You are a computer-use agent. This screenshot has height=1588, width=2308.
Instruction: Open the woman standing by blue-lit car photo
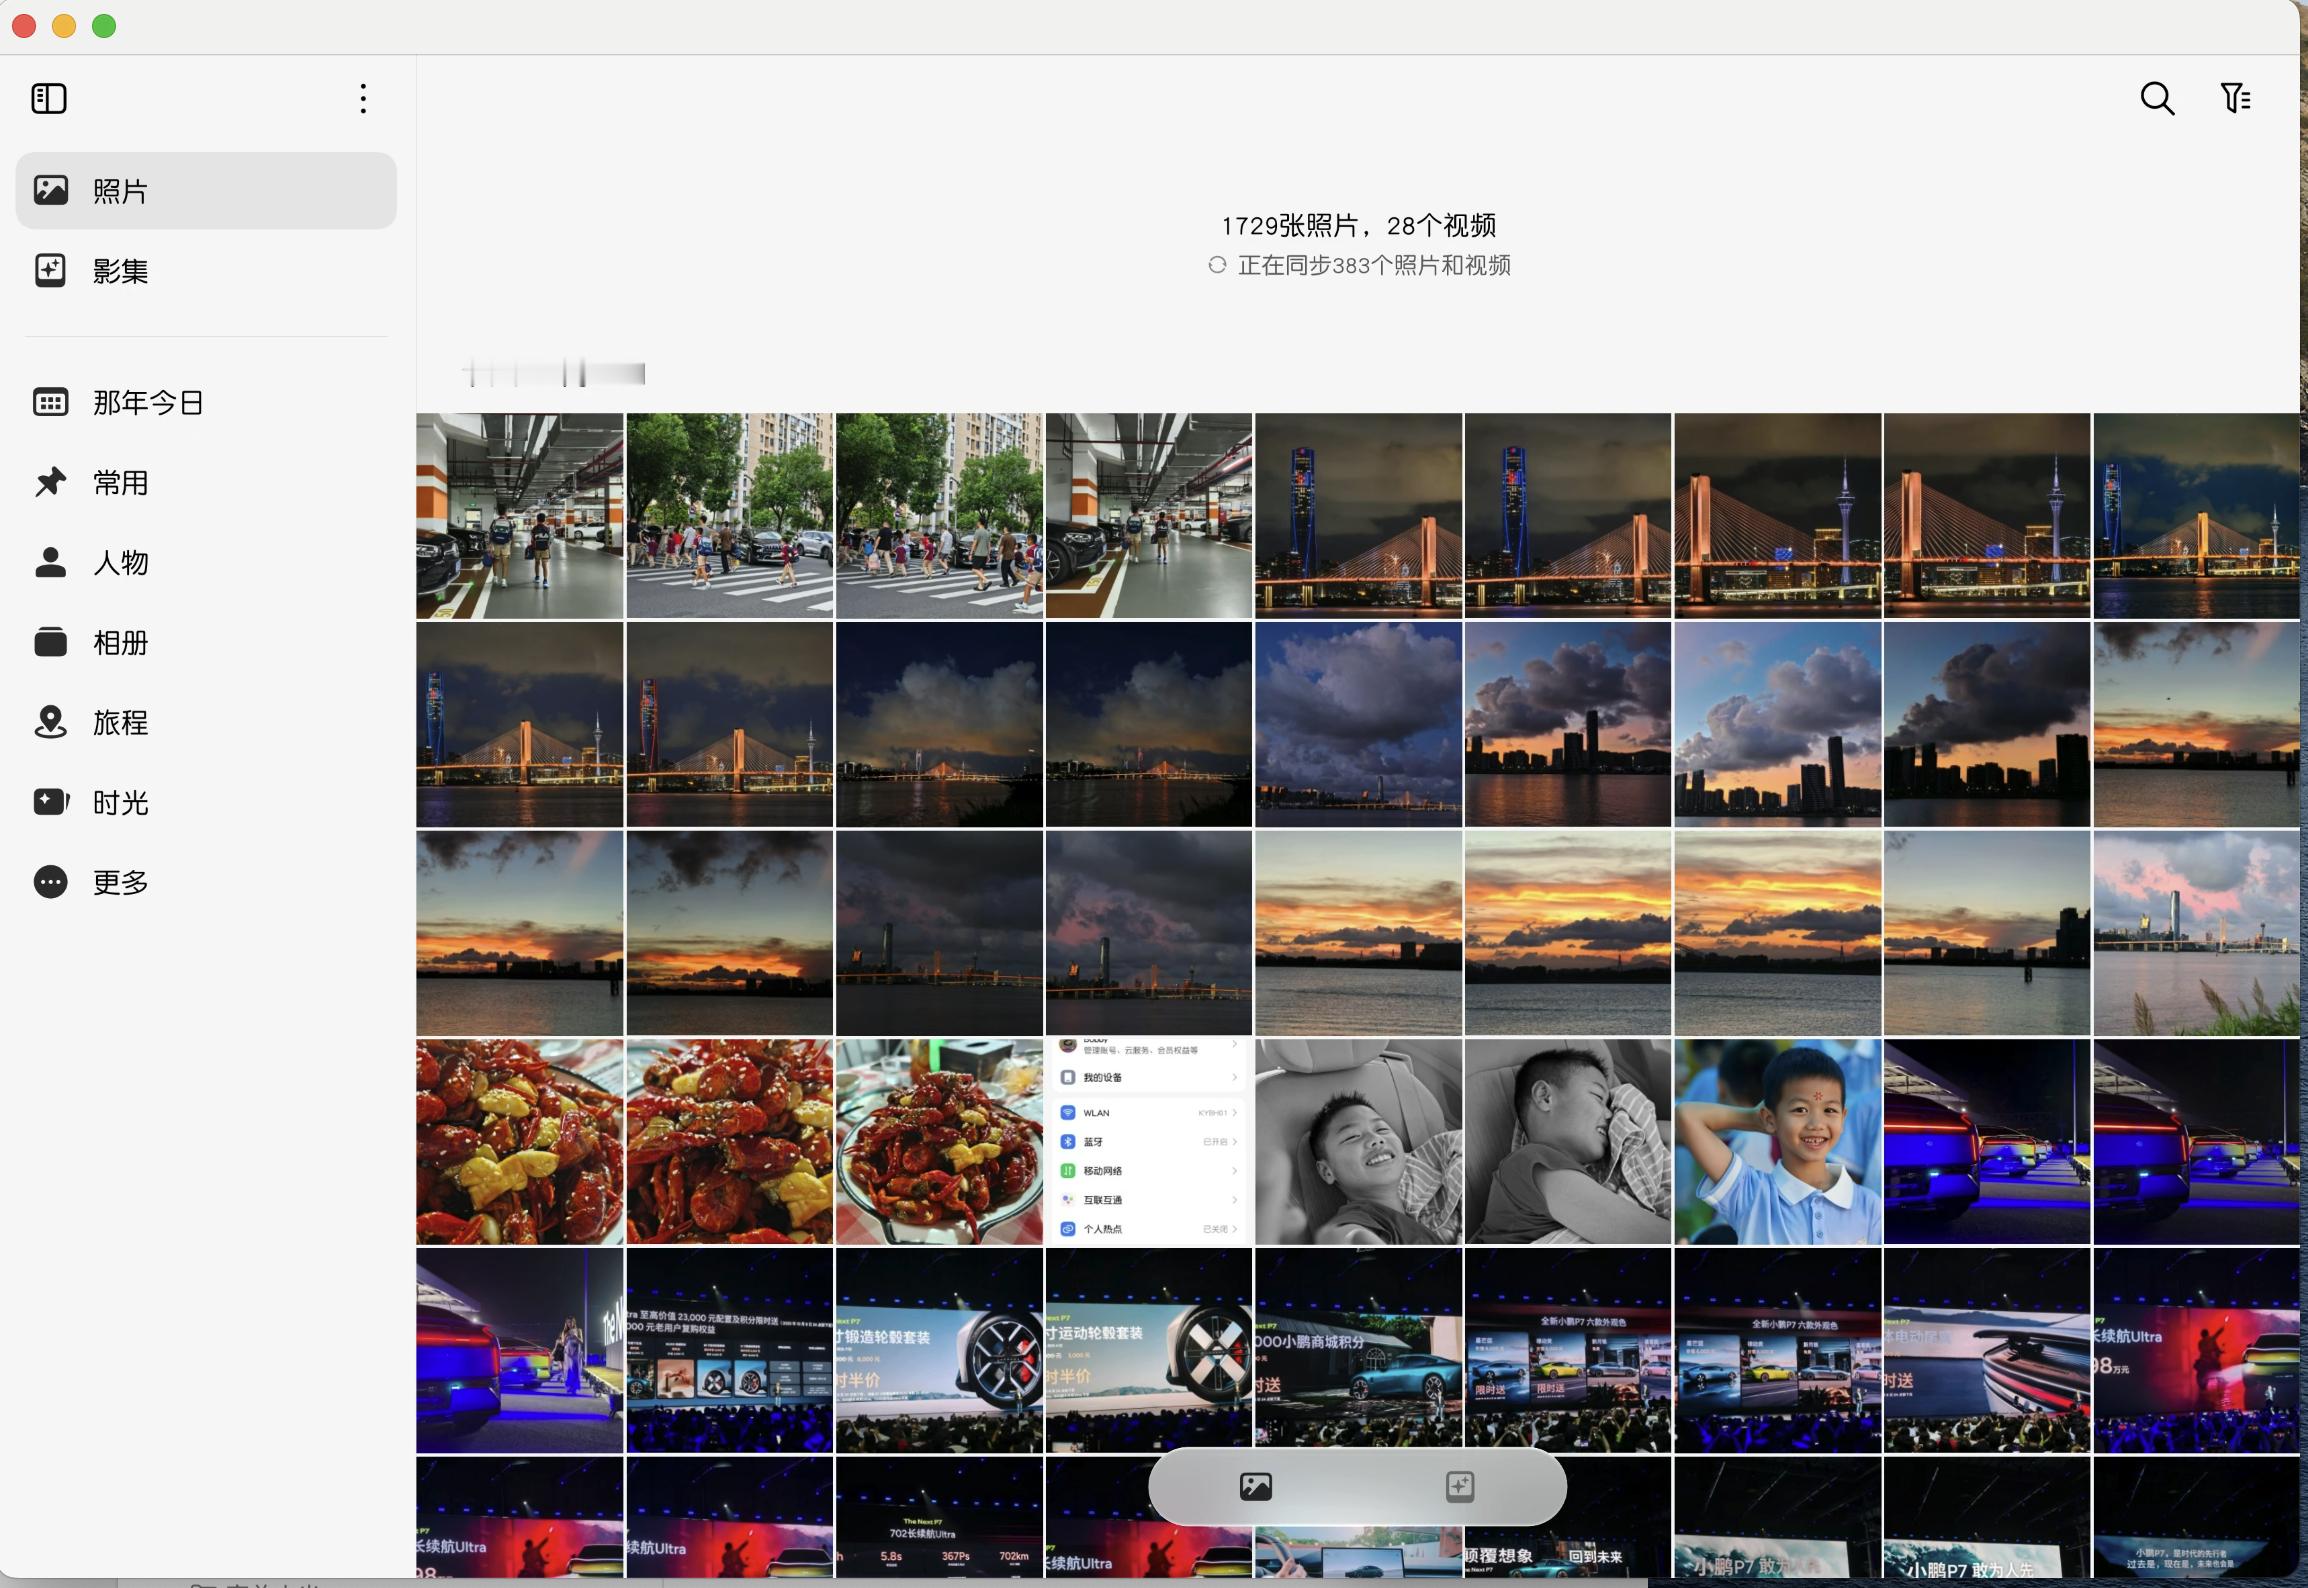(x=520, y=1350)
